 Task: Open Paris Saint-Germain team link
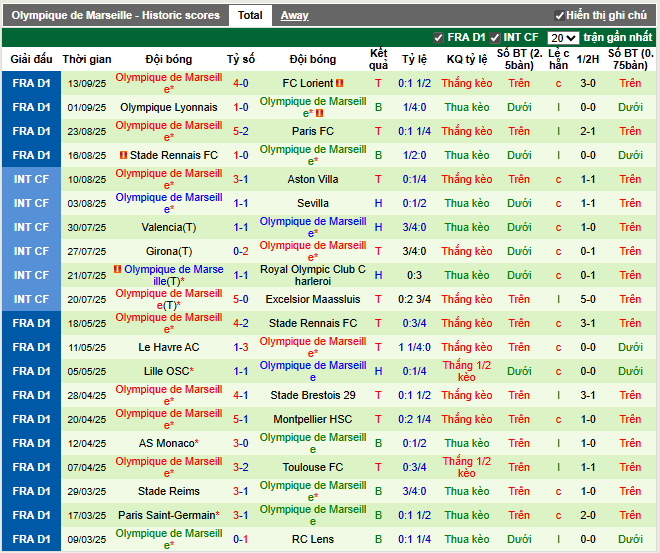tap(167, 515)
